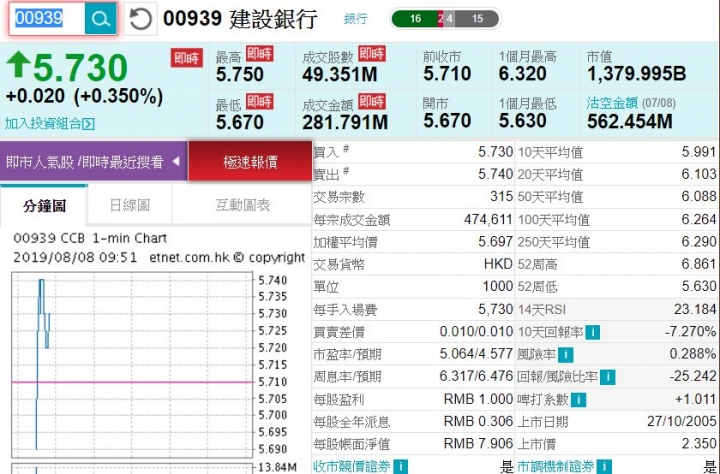This screenshot has width=720, height=474.
Task: Click the refresh arrow icon
Action: point(140,19)
